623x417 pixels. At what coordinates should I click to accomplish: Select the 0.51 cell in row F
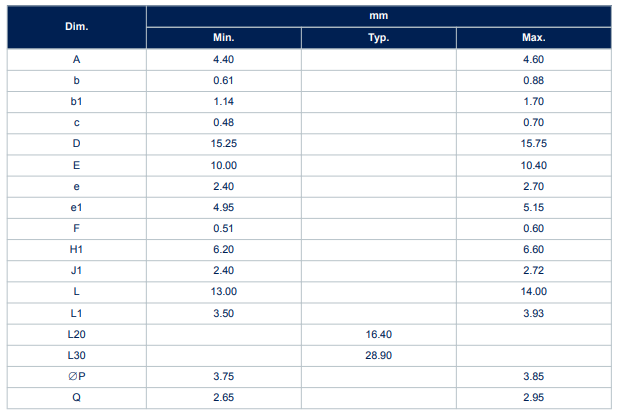(x=223, y=228)
